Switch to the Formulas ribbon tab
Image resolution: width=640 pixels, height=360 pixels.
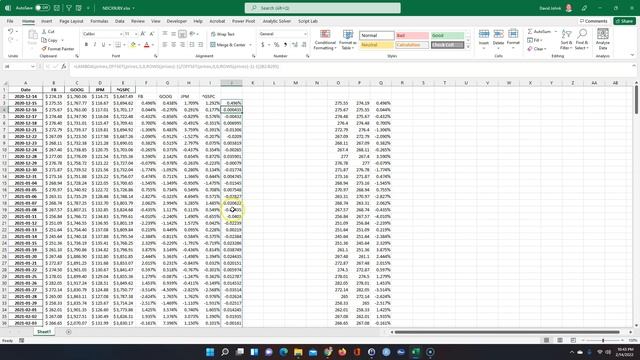[x=99, y=21]
